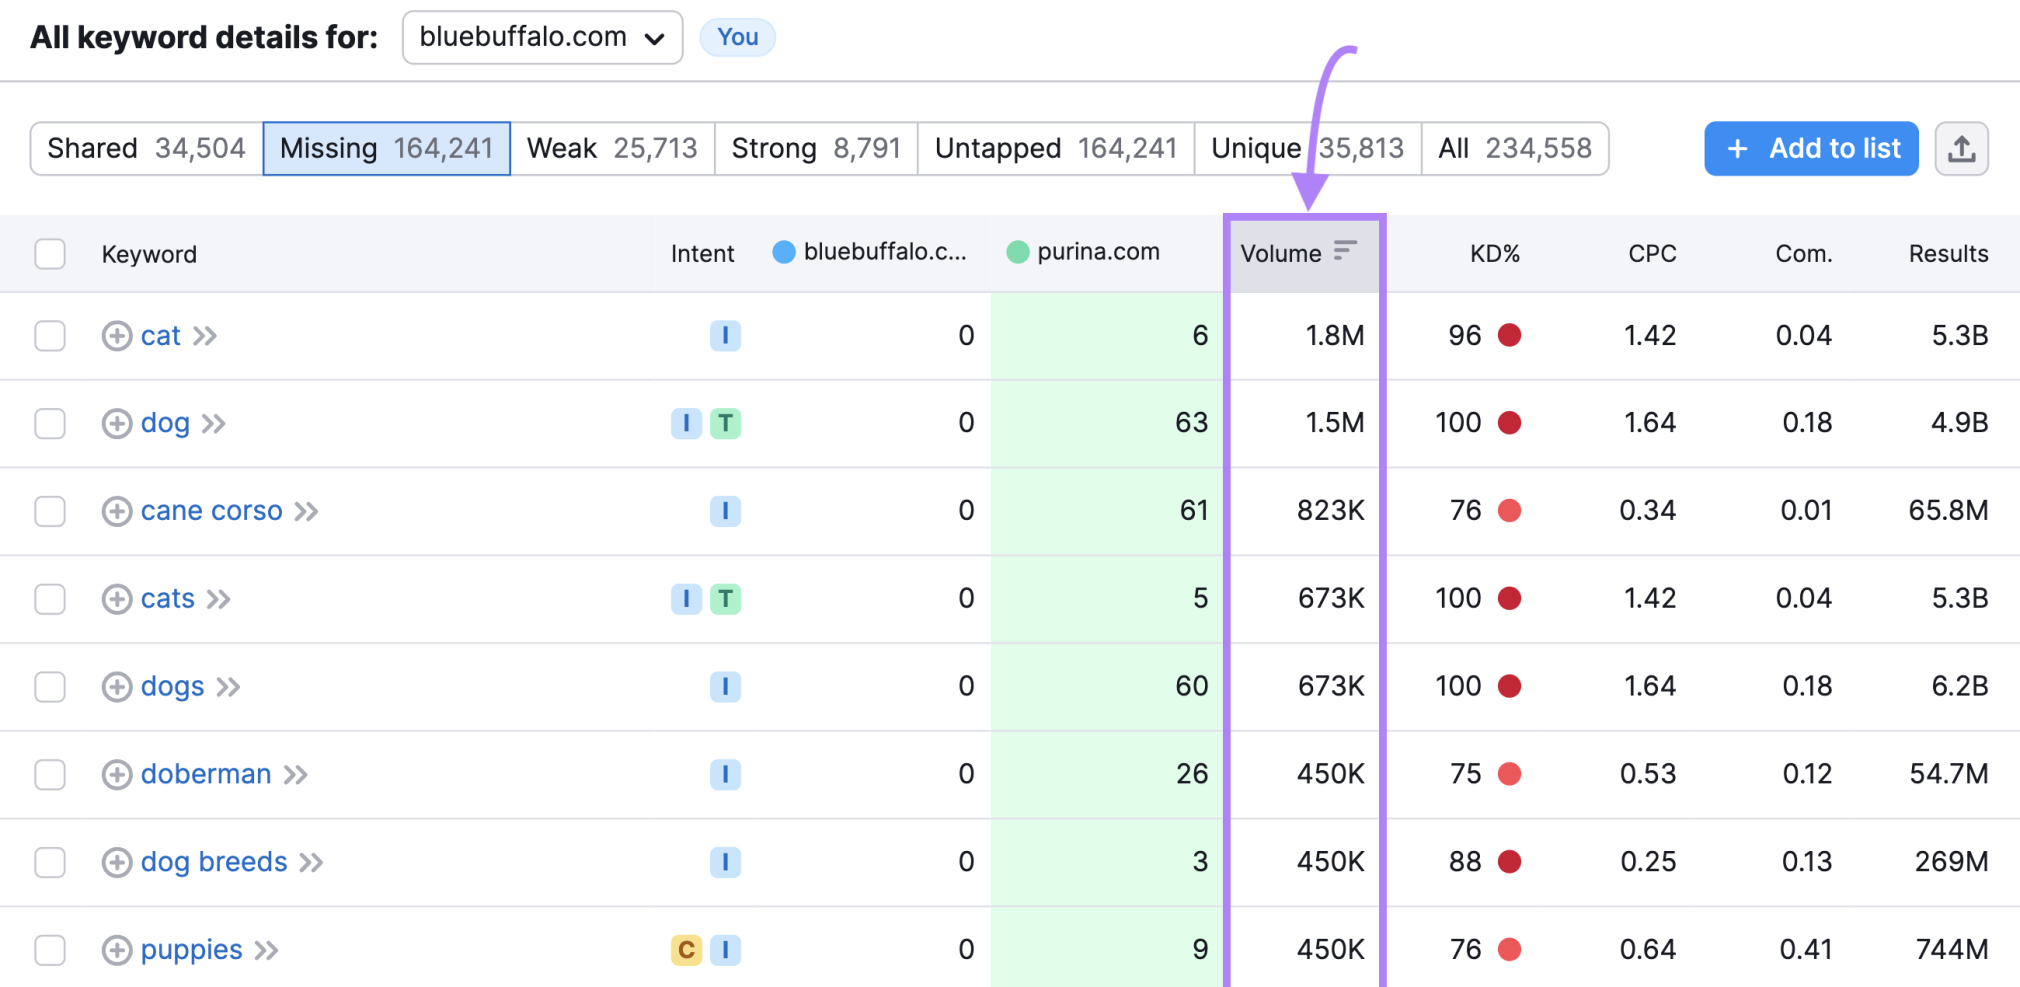Image resolution: width=2020 pixels, height=987 pixels.
Task: Click the plus icon beside 'puppies'
Action: [x=117, y=950]
